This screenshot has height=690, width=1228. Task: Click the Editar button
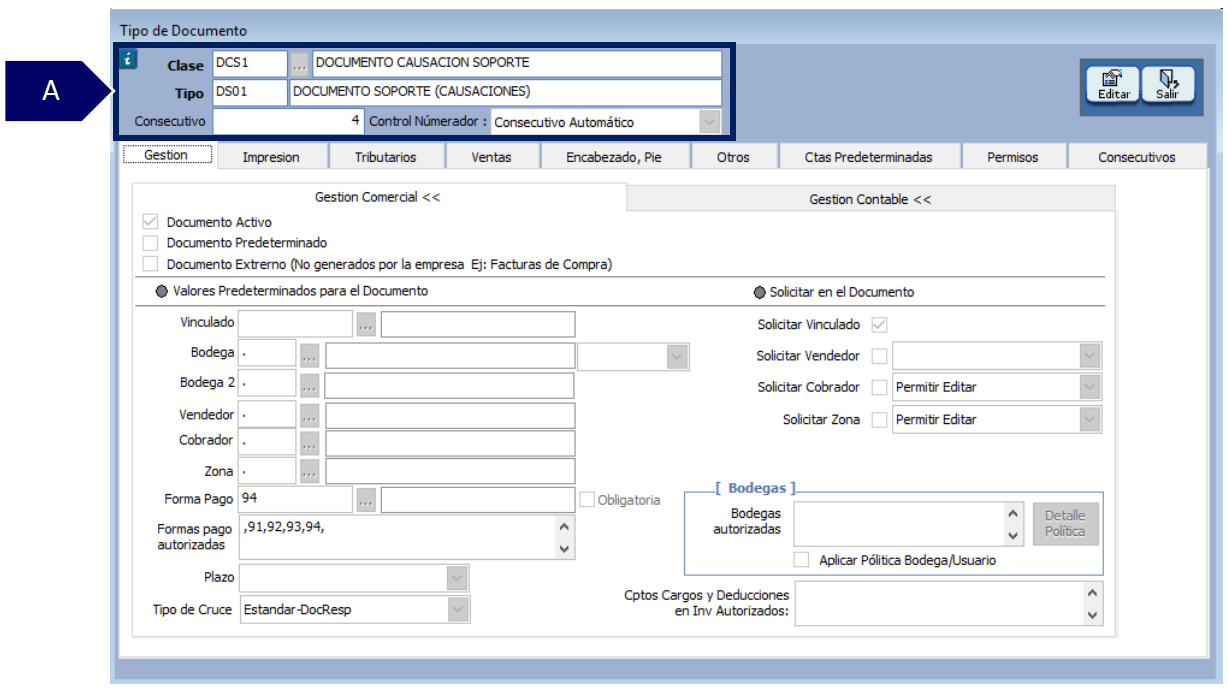[x=1113, y=85]
